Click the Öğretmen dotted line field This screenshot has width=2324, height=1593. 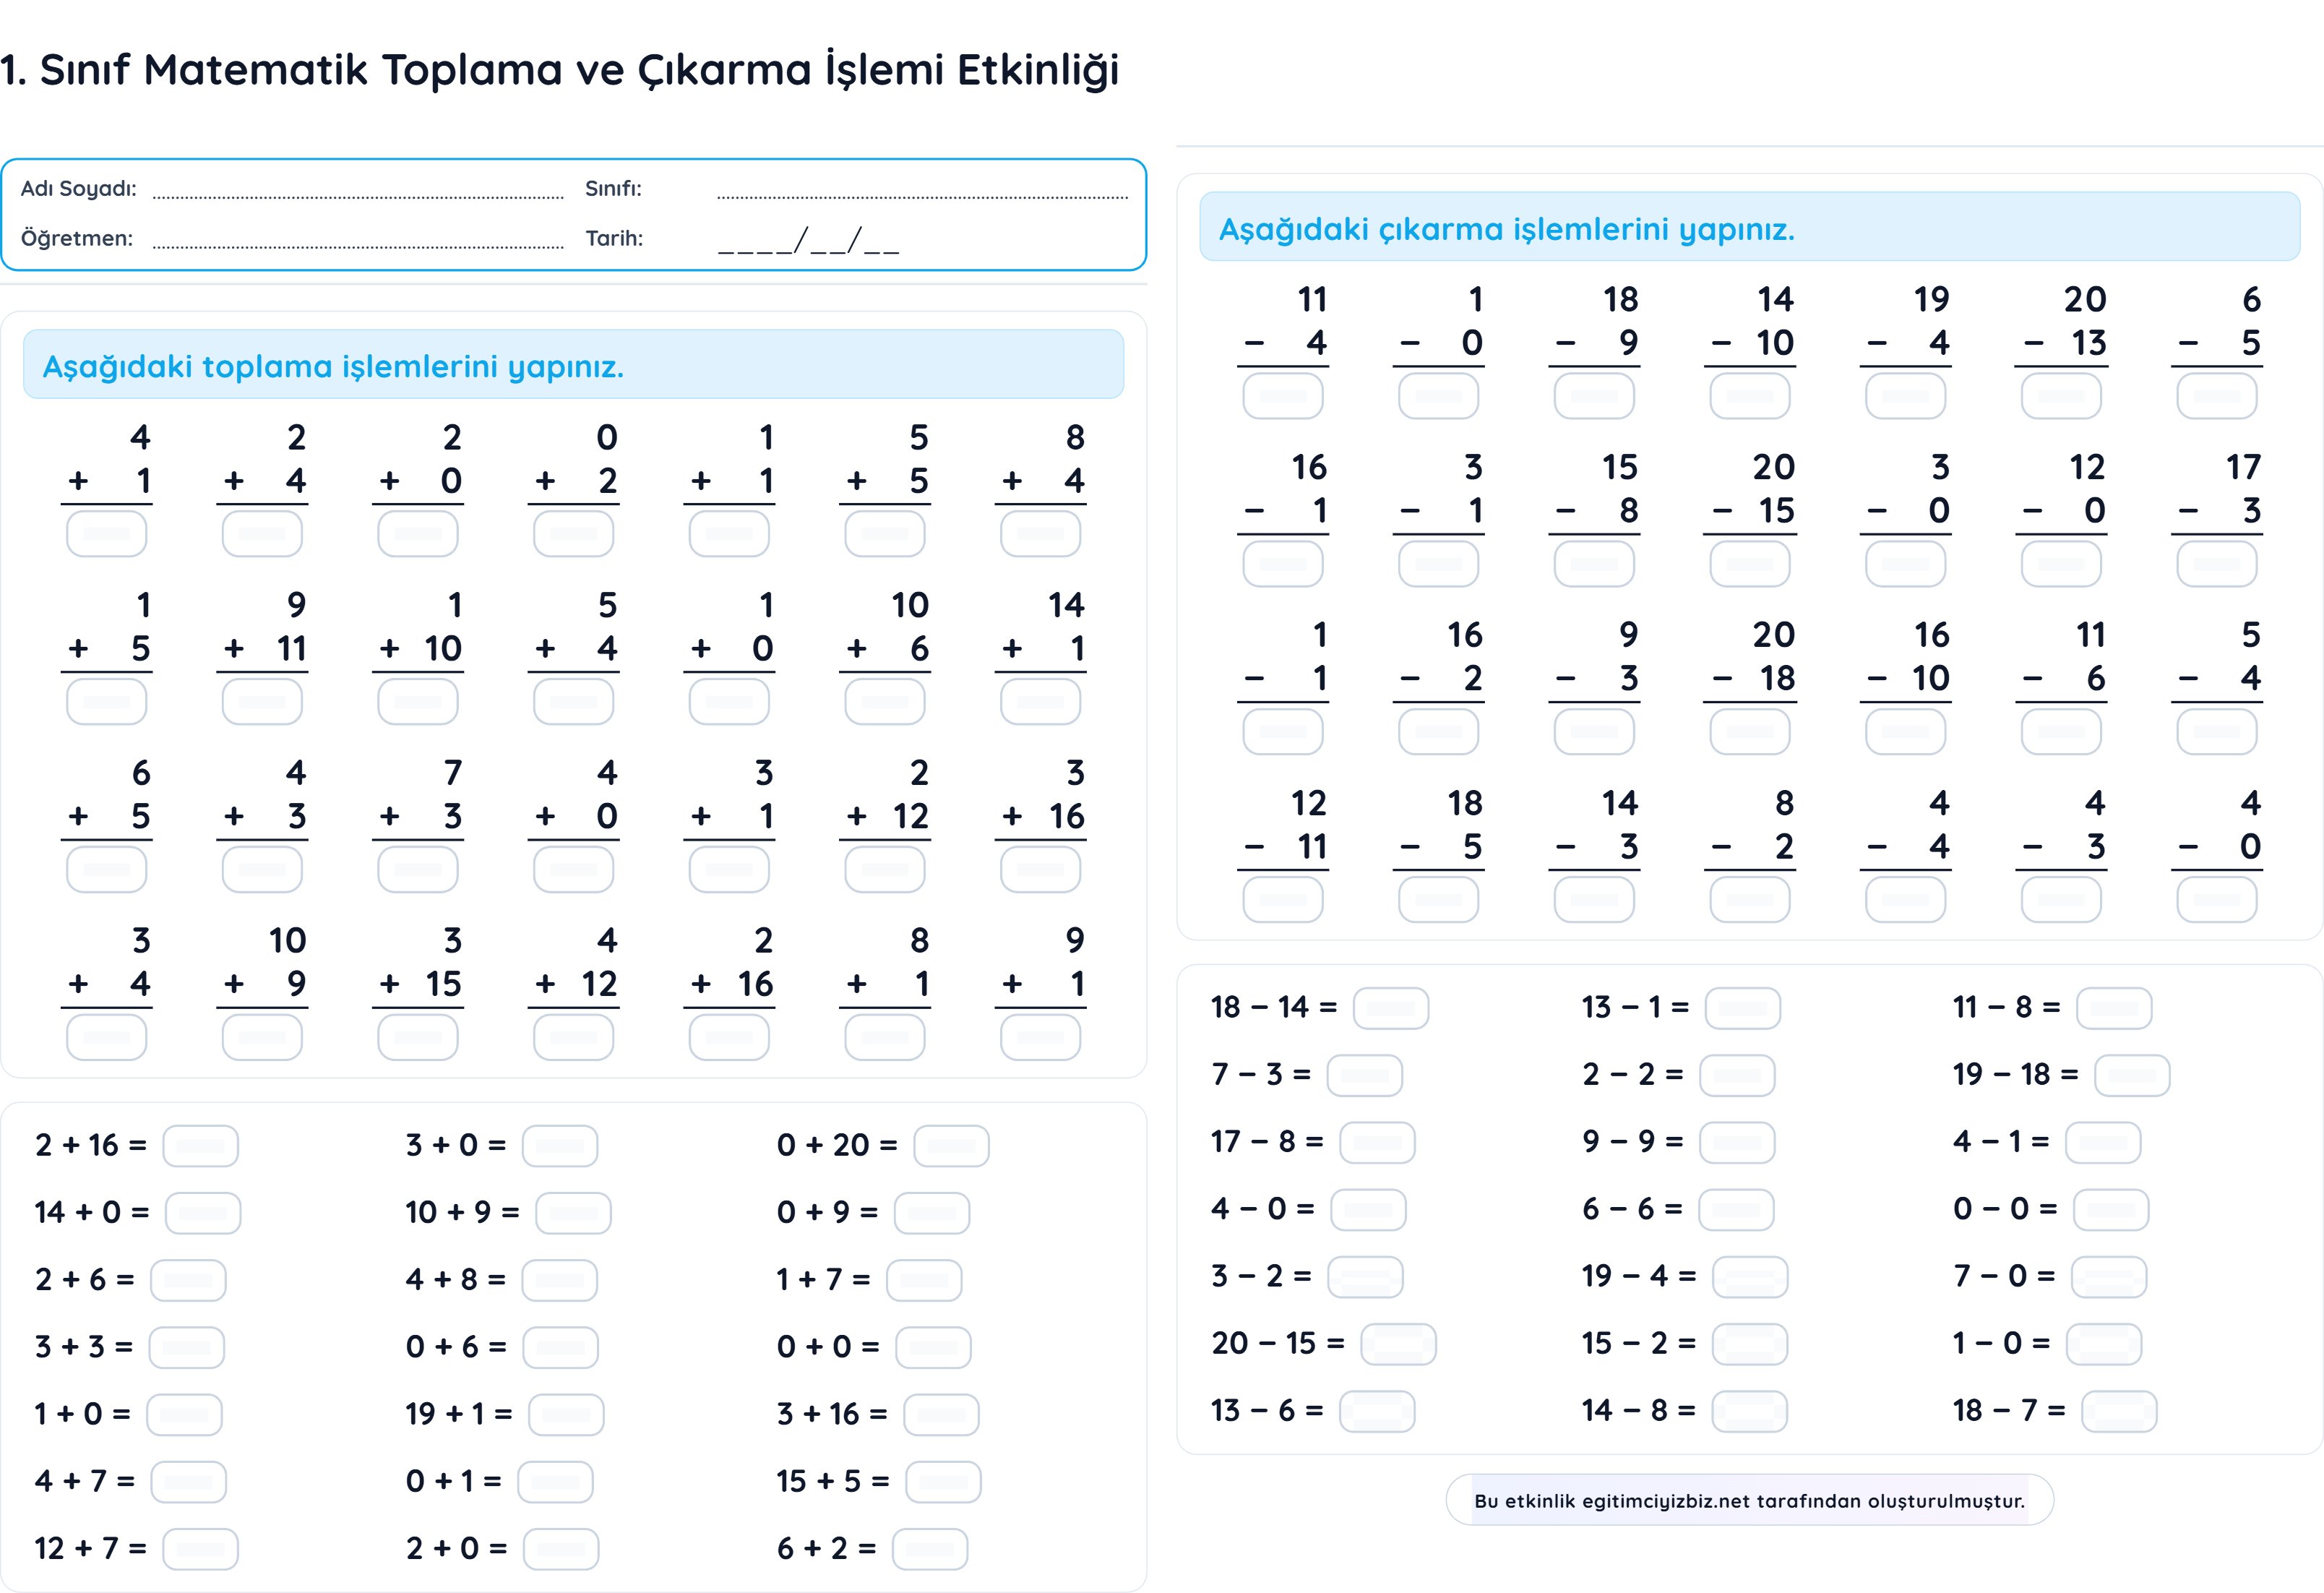point(358,240)
